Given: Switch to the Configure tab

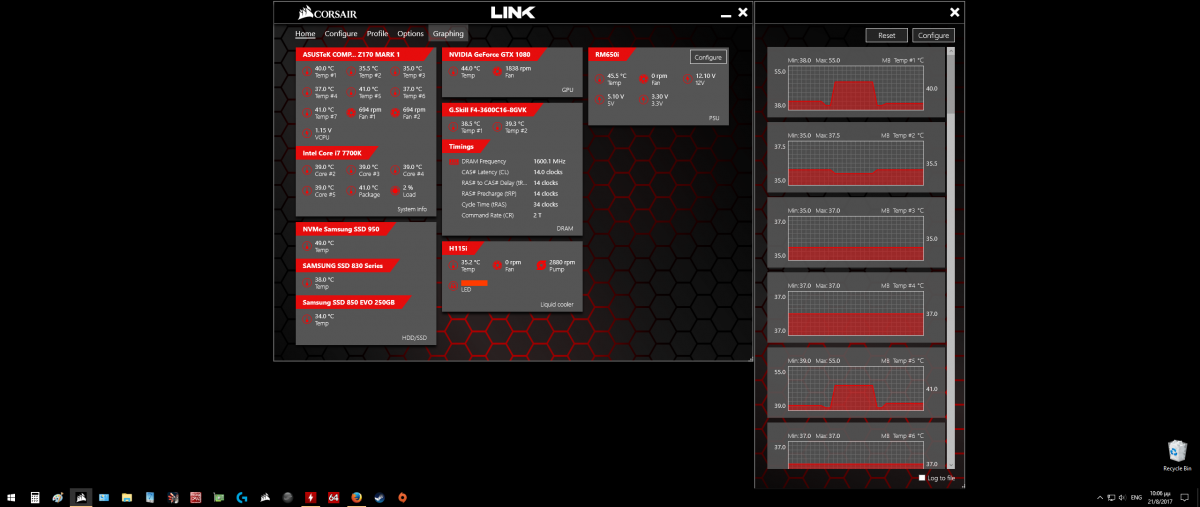Looking at the screenshot, I should point(341,34).
